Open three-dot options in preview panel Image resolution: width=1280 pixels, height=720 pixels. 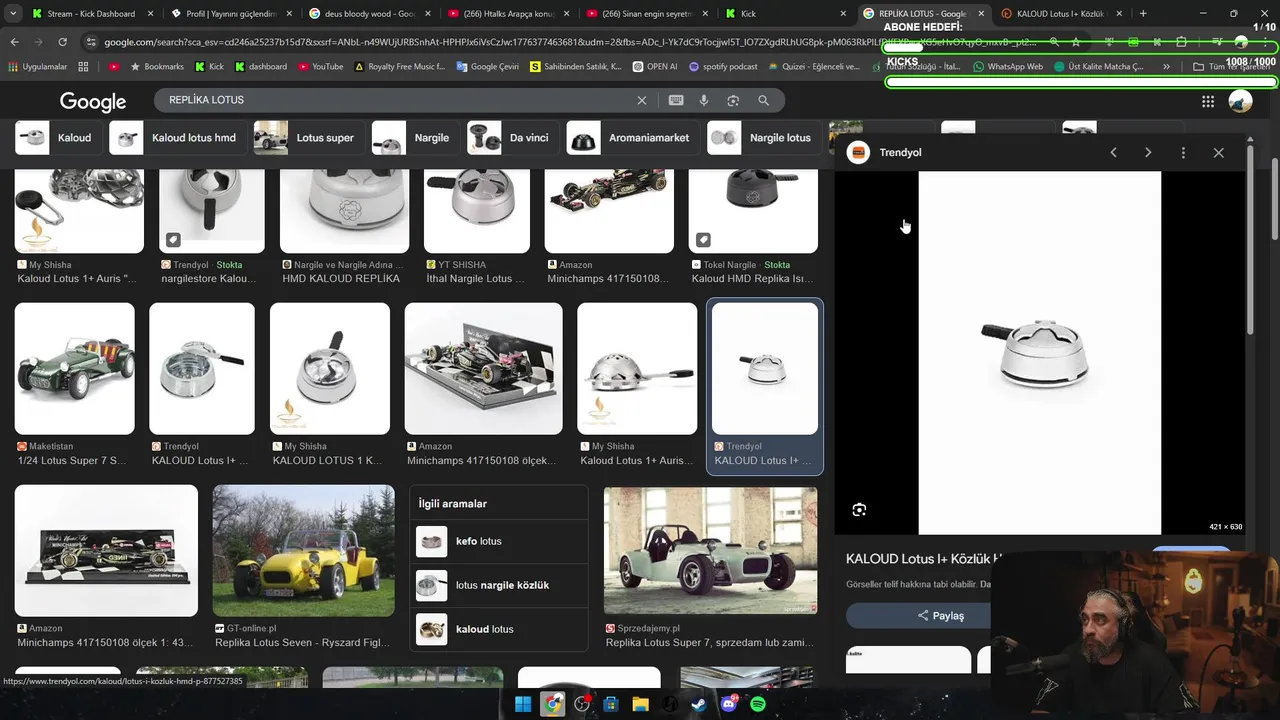1183,153
